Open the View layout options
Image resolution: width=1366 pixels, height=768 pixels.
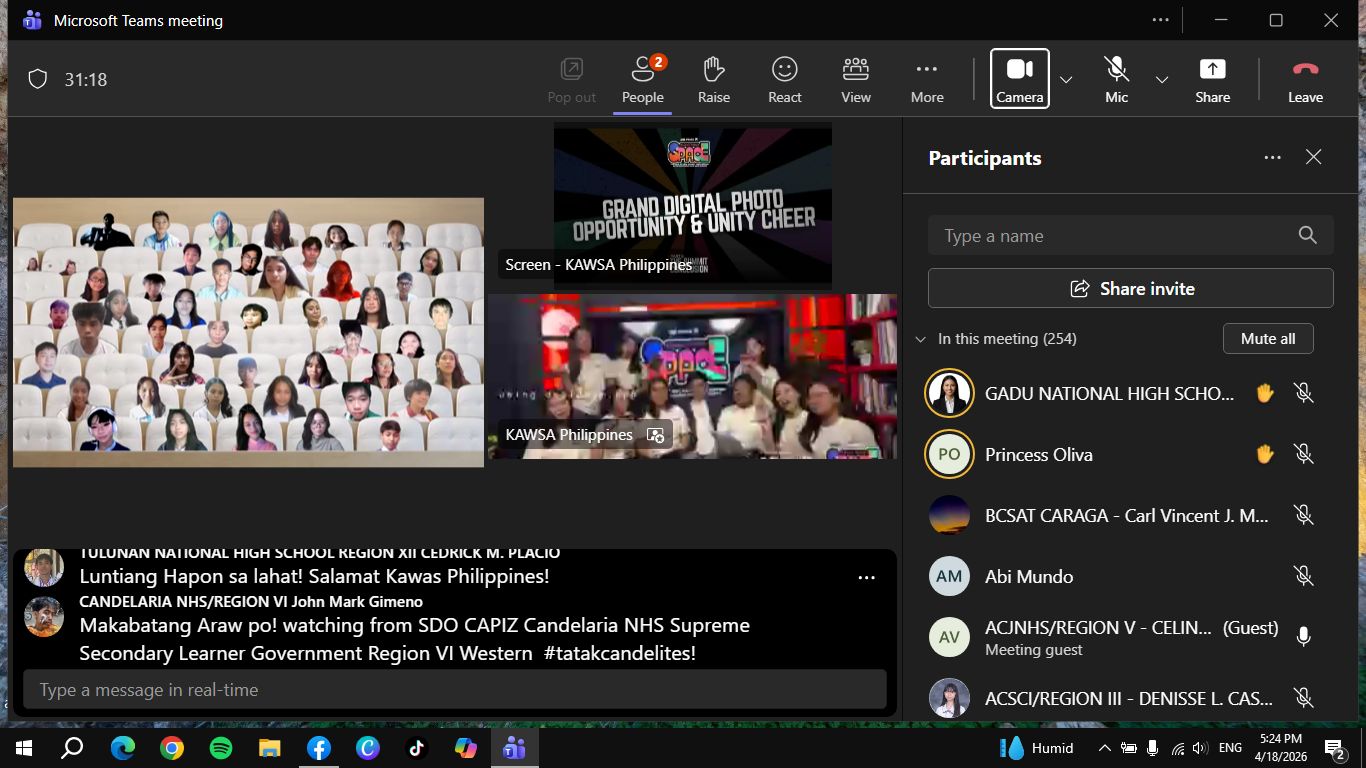856,79
